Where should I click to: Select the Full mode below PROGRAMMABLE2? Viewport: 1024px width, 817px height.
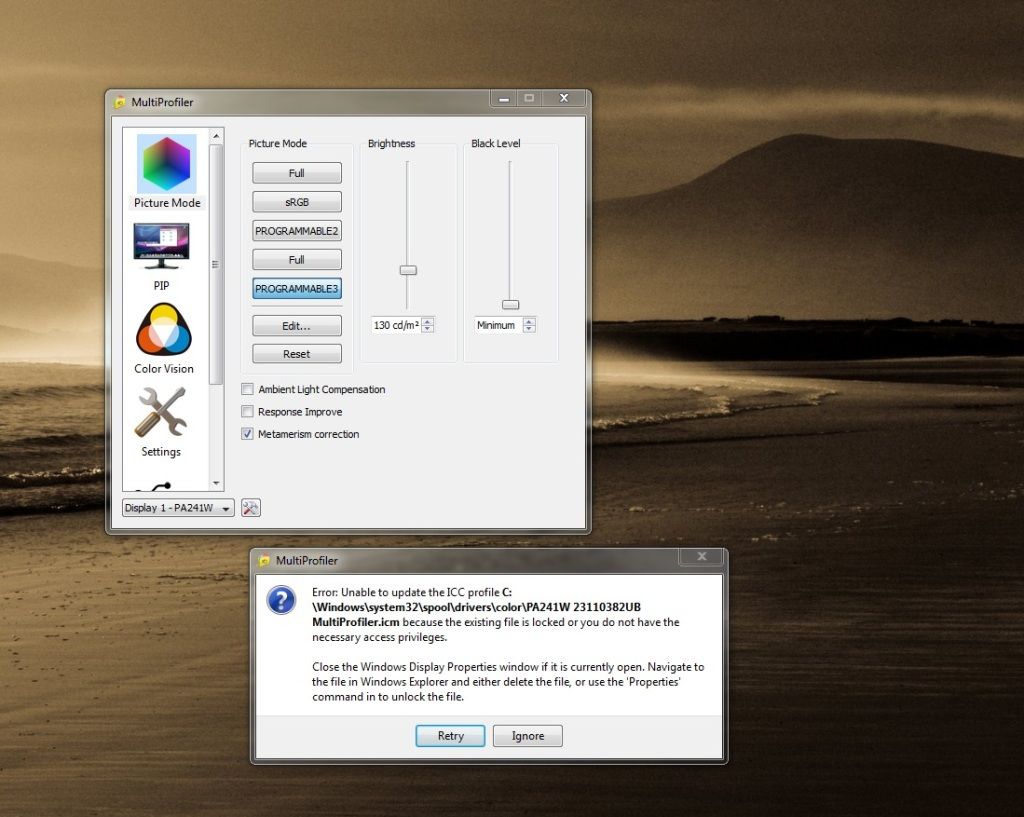pyautogui.click(x=296, y=259)
